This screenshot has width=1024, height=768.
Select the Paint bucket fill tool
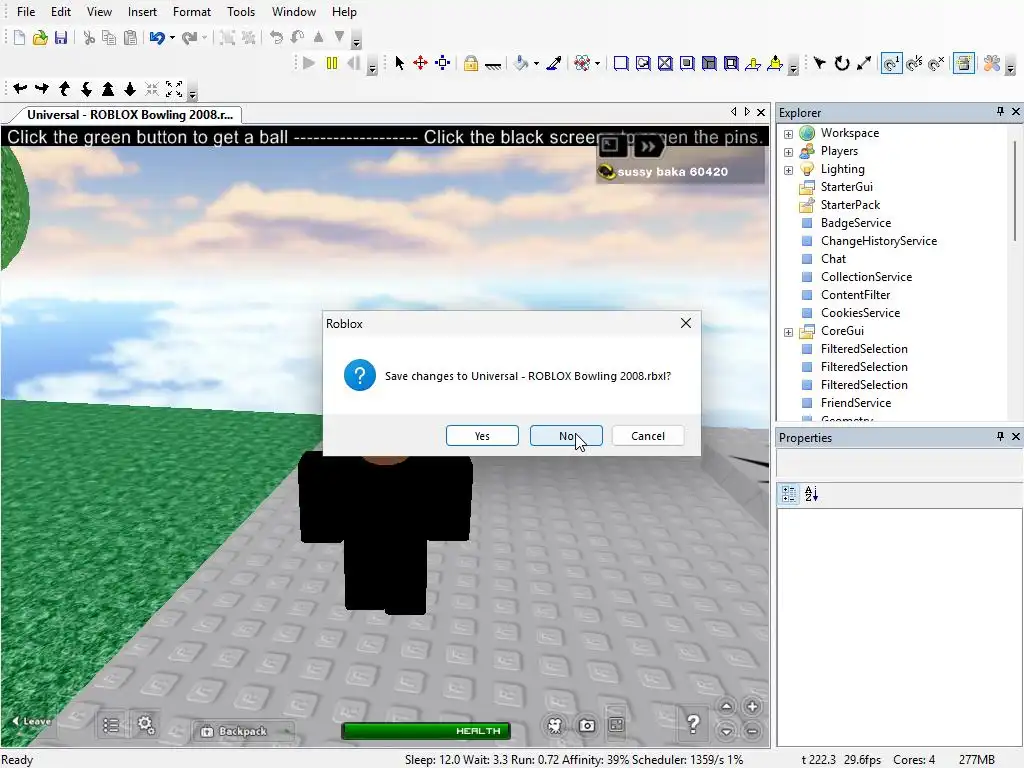(520, 63)
